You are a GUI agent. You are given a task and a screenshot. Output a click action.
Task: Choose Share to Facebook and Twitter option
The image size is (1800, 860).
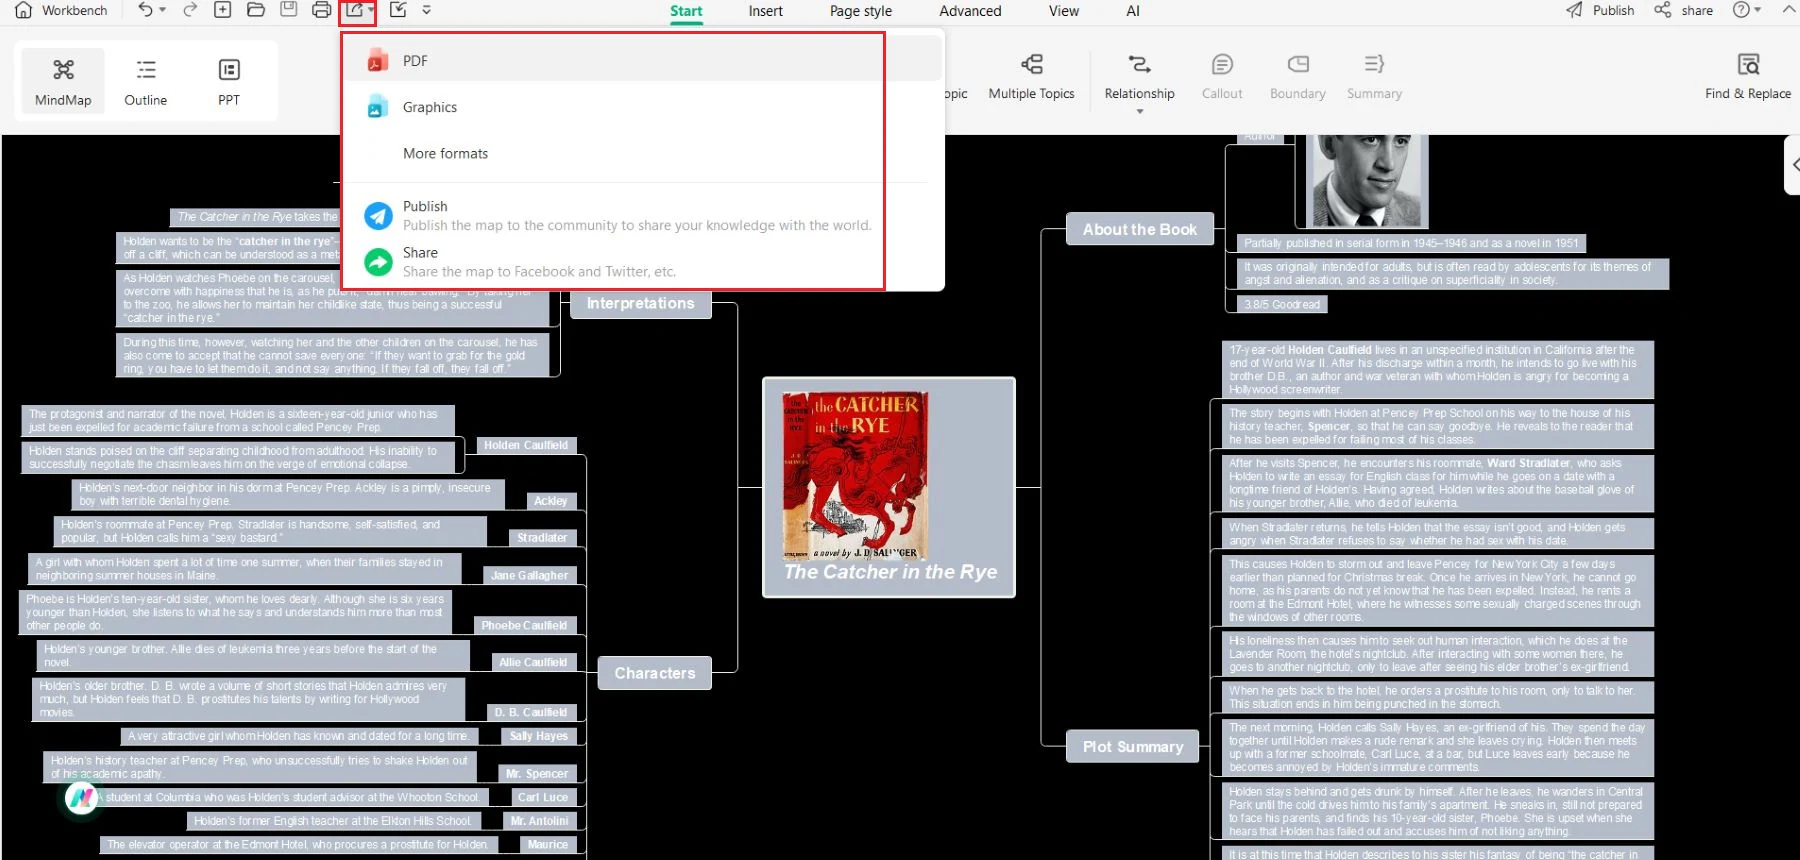click(x=641, y=262)
